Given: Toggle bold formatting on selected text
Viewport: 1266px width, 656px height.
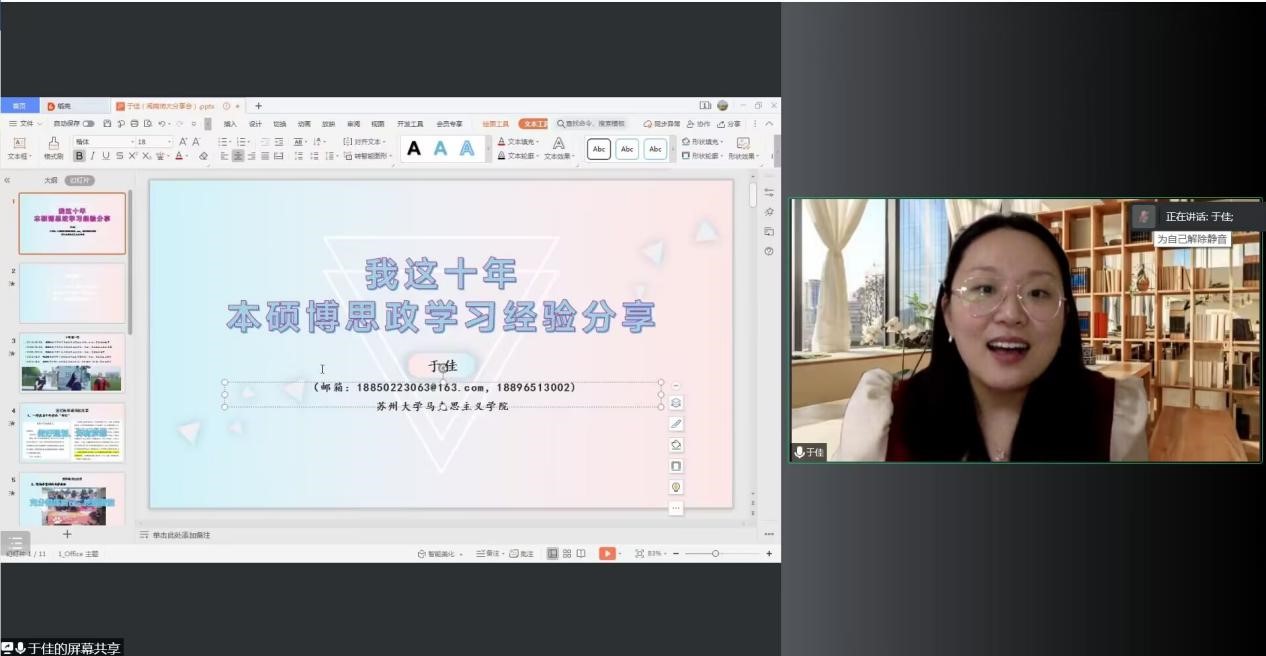Looking at the screenshot, I should click(x=80, y=156).
